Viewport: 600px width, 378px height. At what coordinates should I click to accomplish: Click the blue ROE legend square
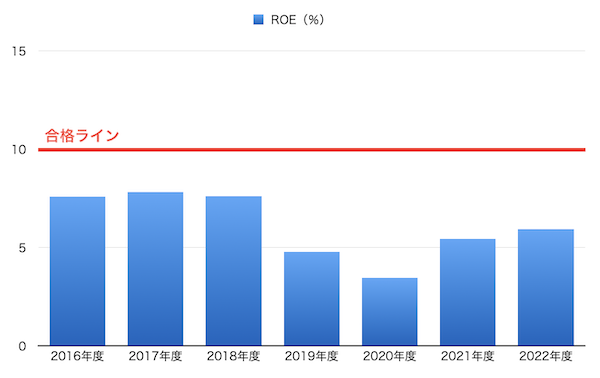click(258, 20)
